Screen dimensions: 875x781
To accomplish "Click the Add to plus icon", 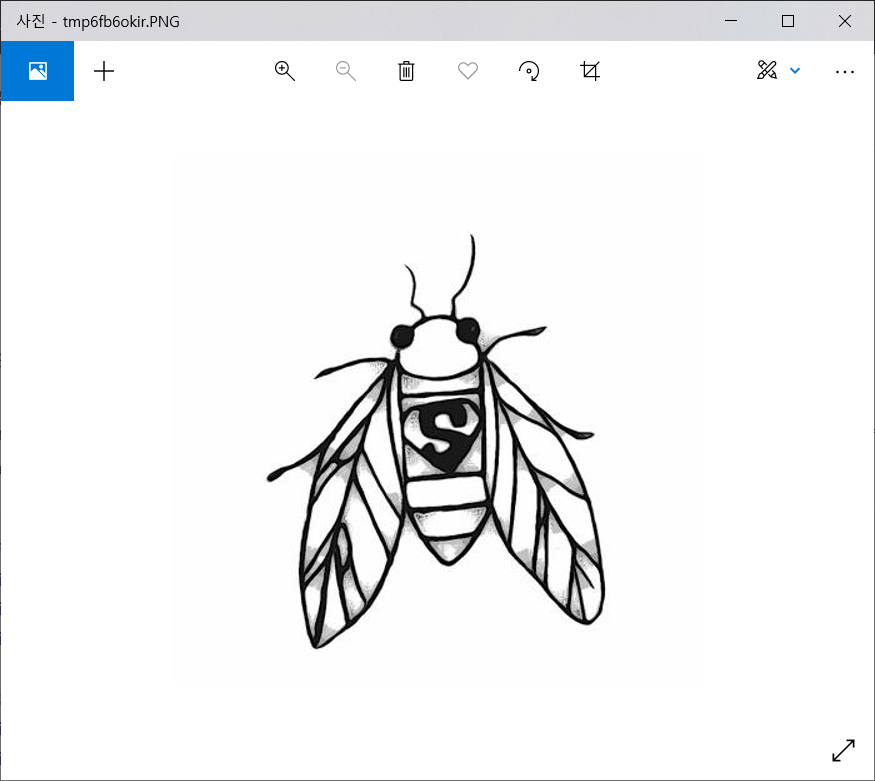I will [x=104, y=71].
